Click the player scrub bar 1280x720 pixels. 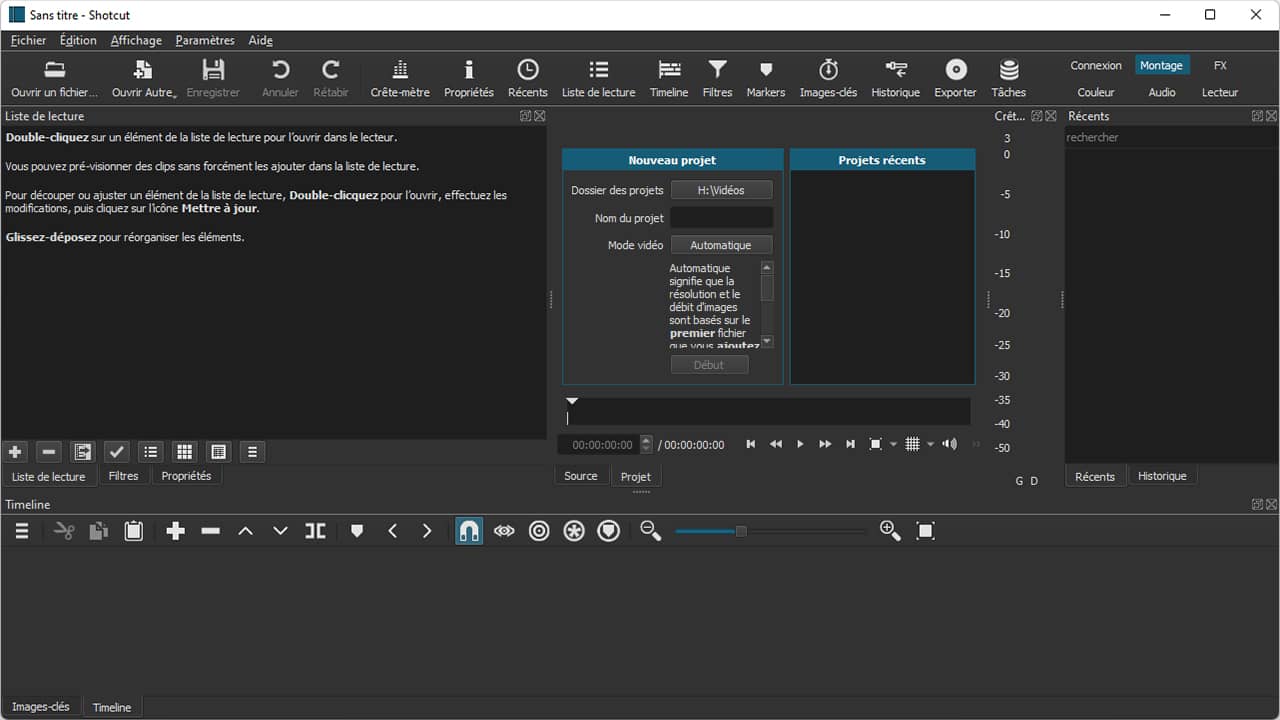pos(767,412)
